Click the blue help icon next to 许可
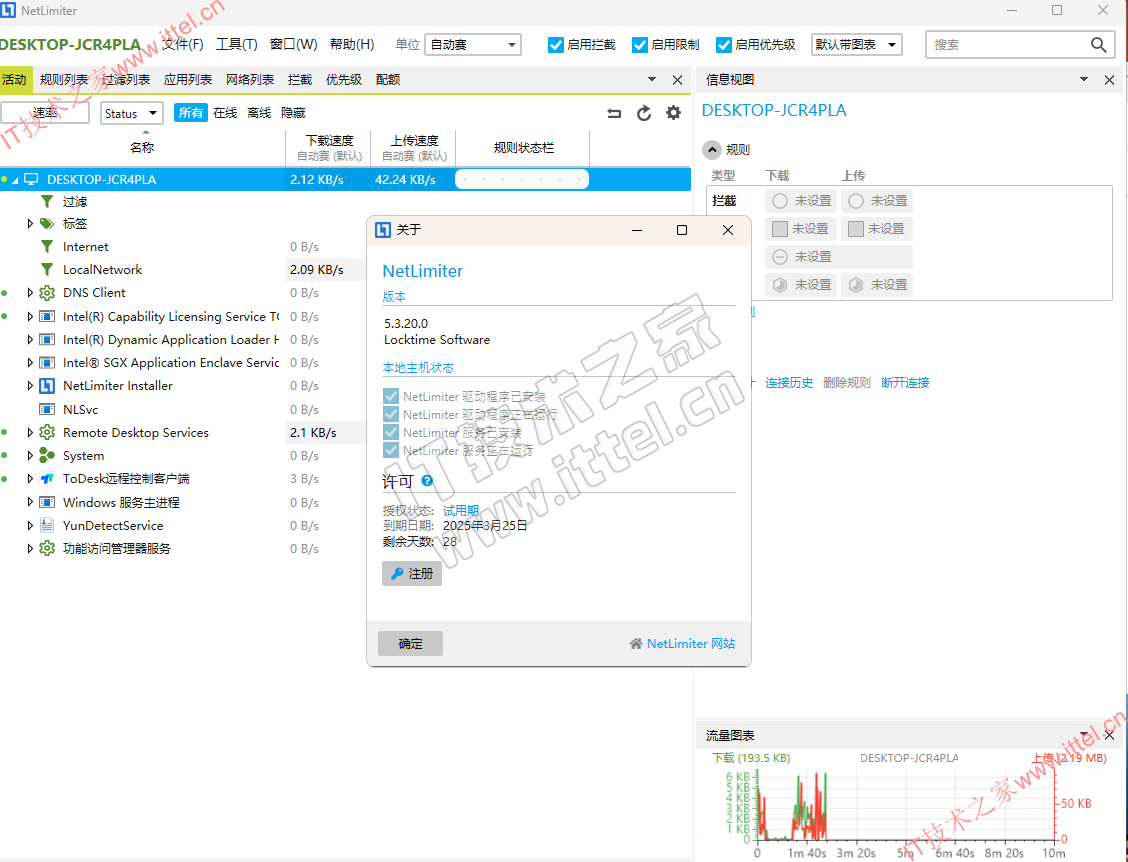1128x862 pixels. 427,481
